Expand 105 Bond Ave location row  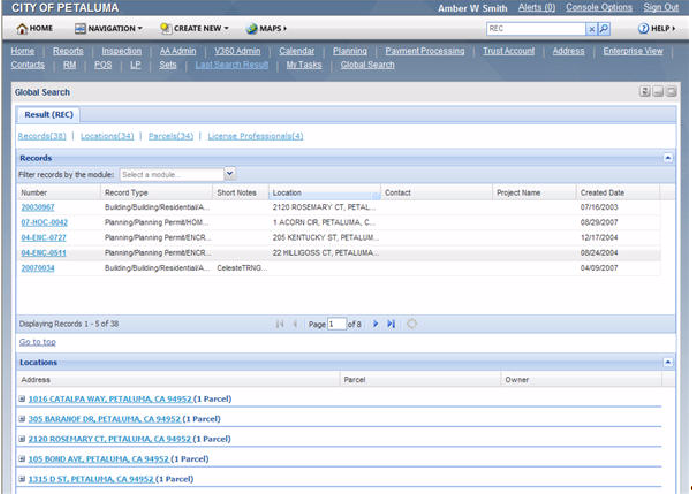[22, 459]
